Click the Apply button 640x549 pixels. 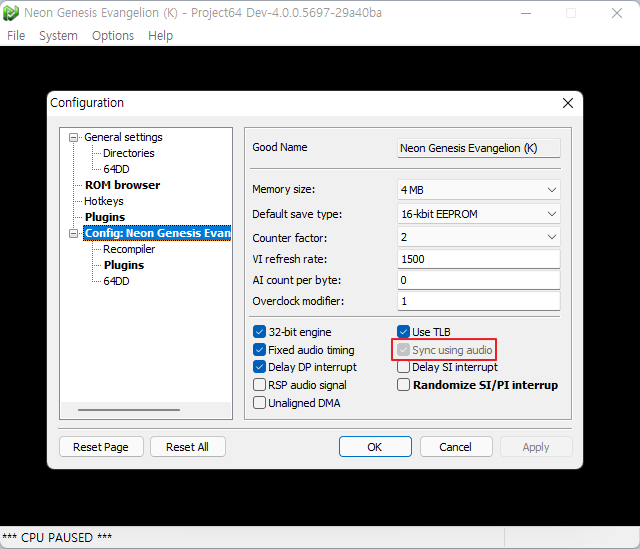click(x=536, y=447)
